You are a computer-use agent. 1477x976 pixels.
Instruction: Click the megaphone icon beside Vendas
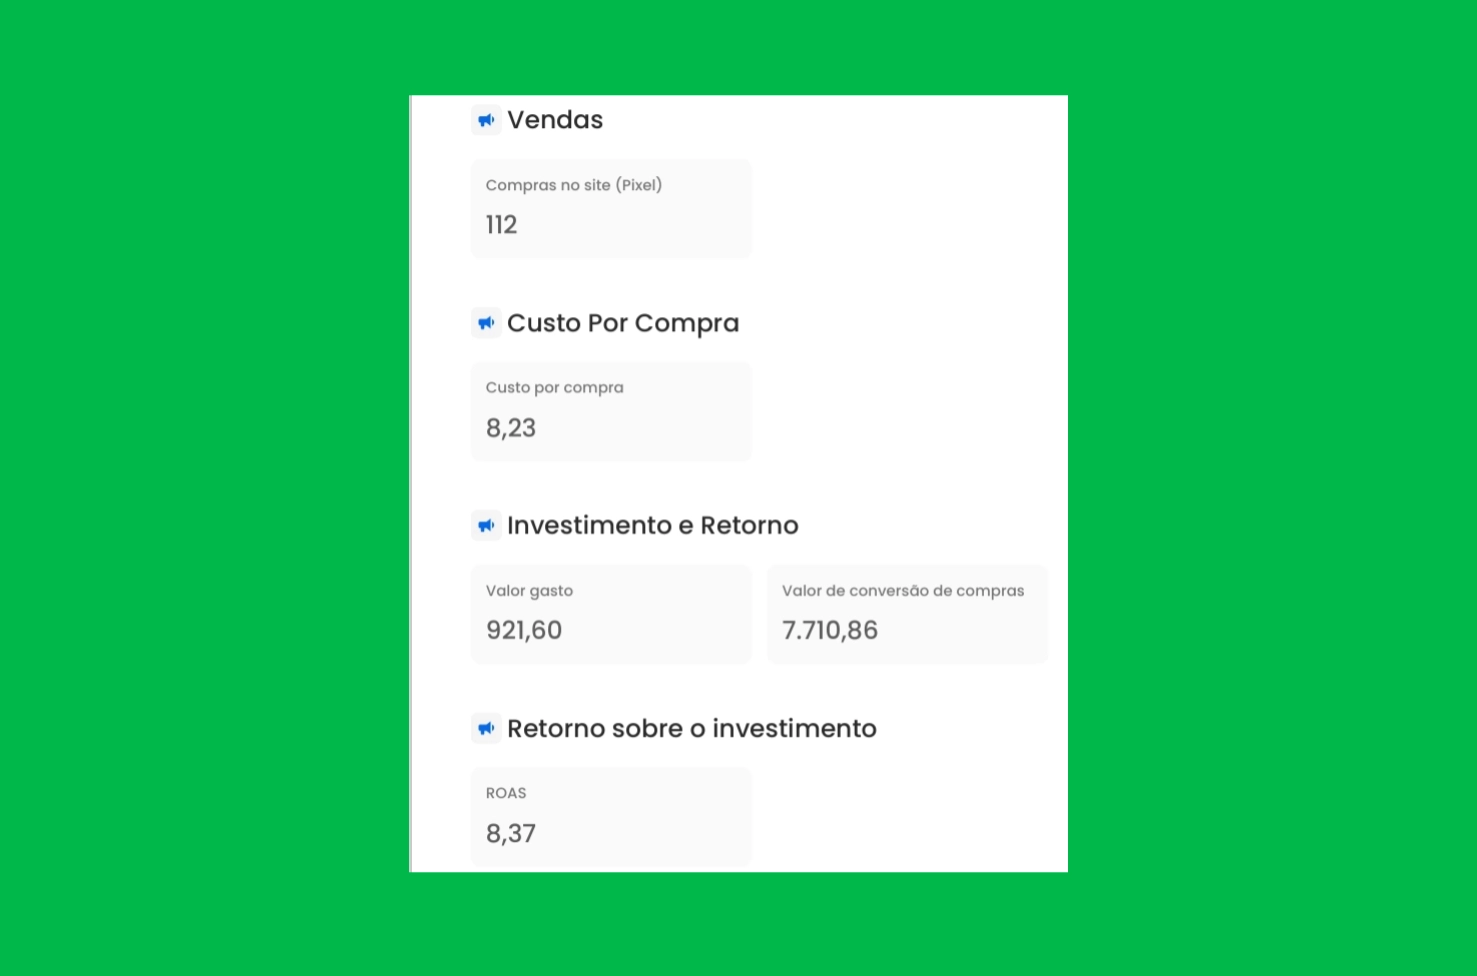(x=486, y=120)
